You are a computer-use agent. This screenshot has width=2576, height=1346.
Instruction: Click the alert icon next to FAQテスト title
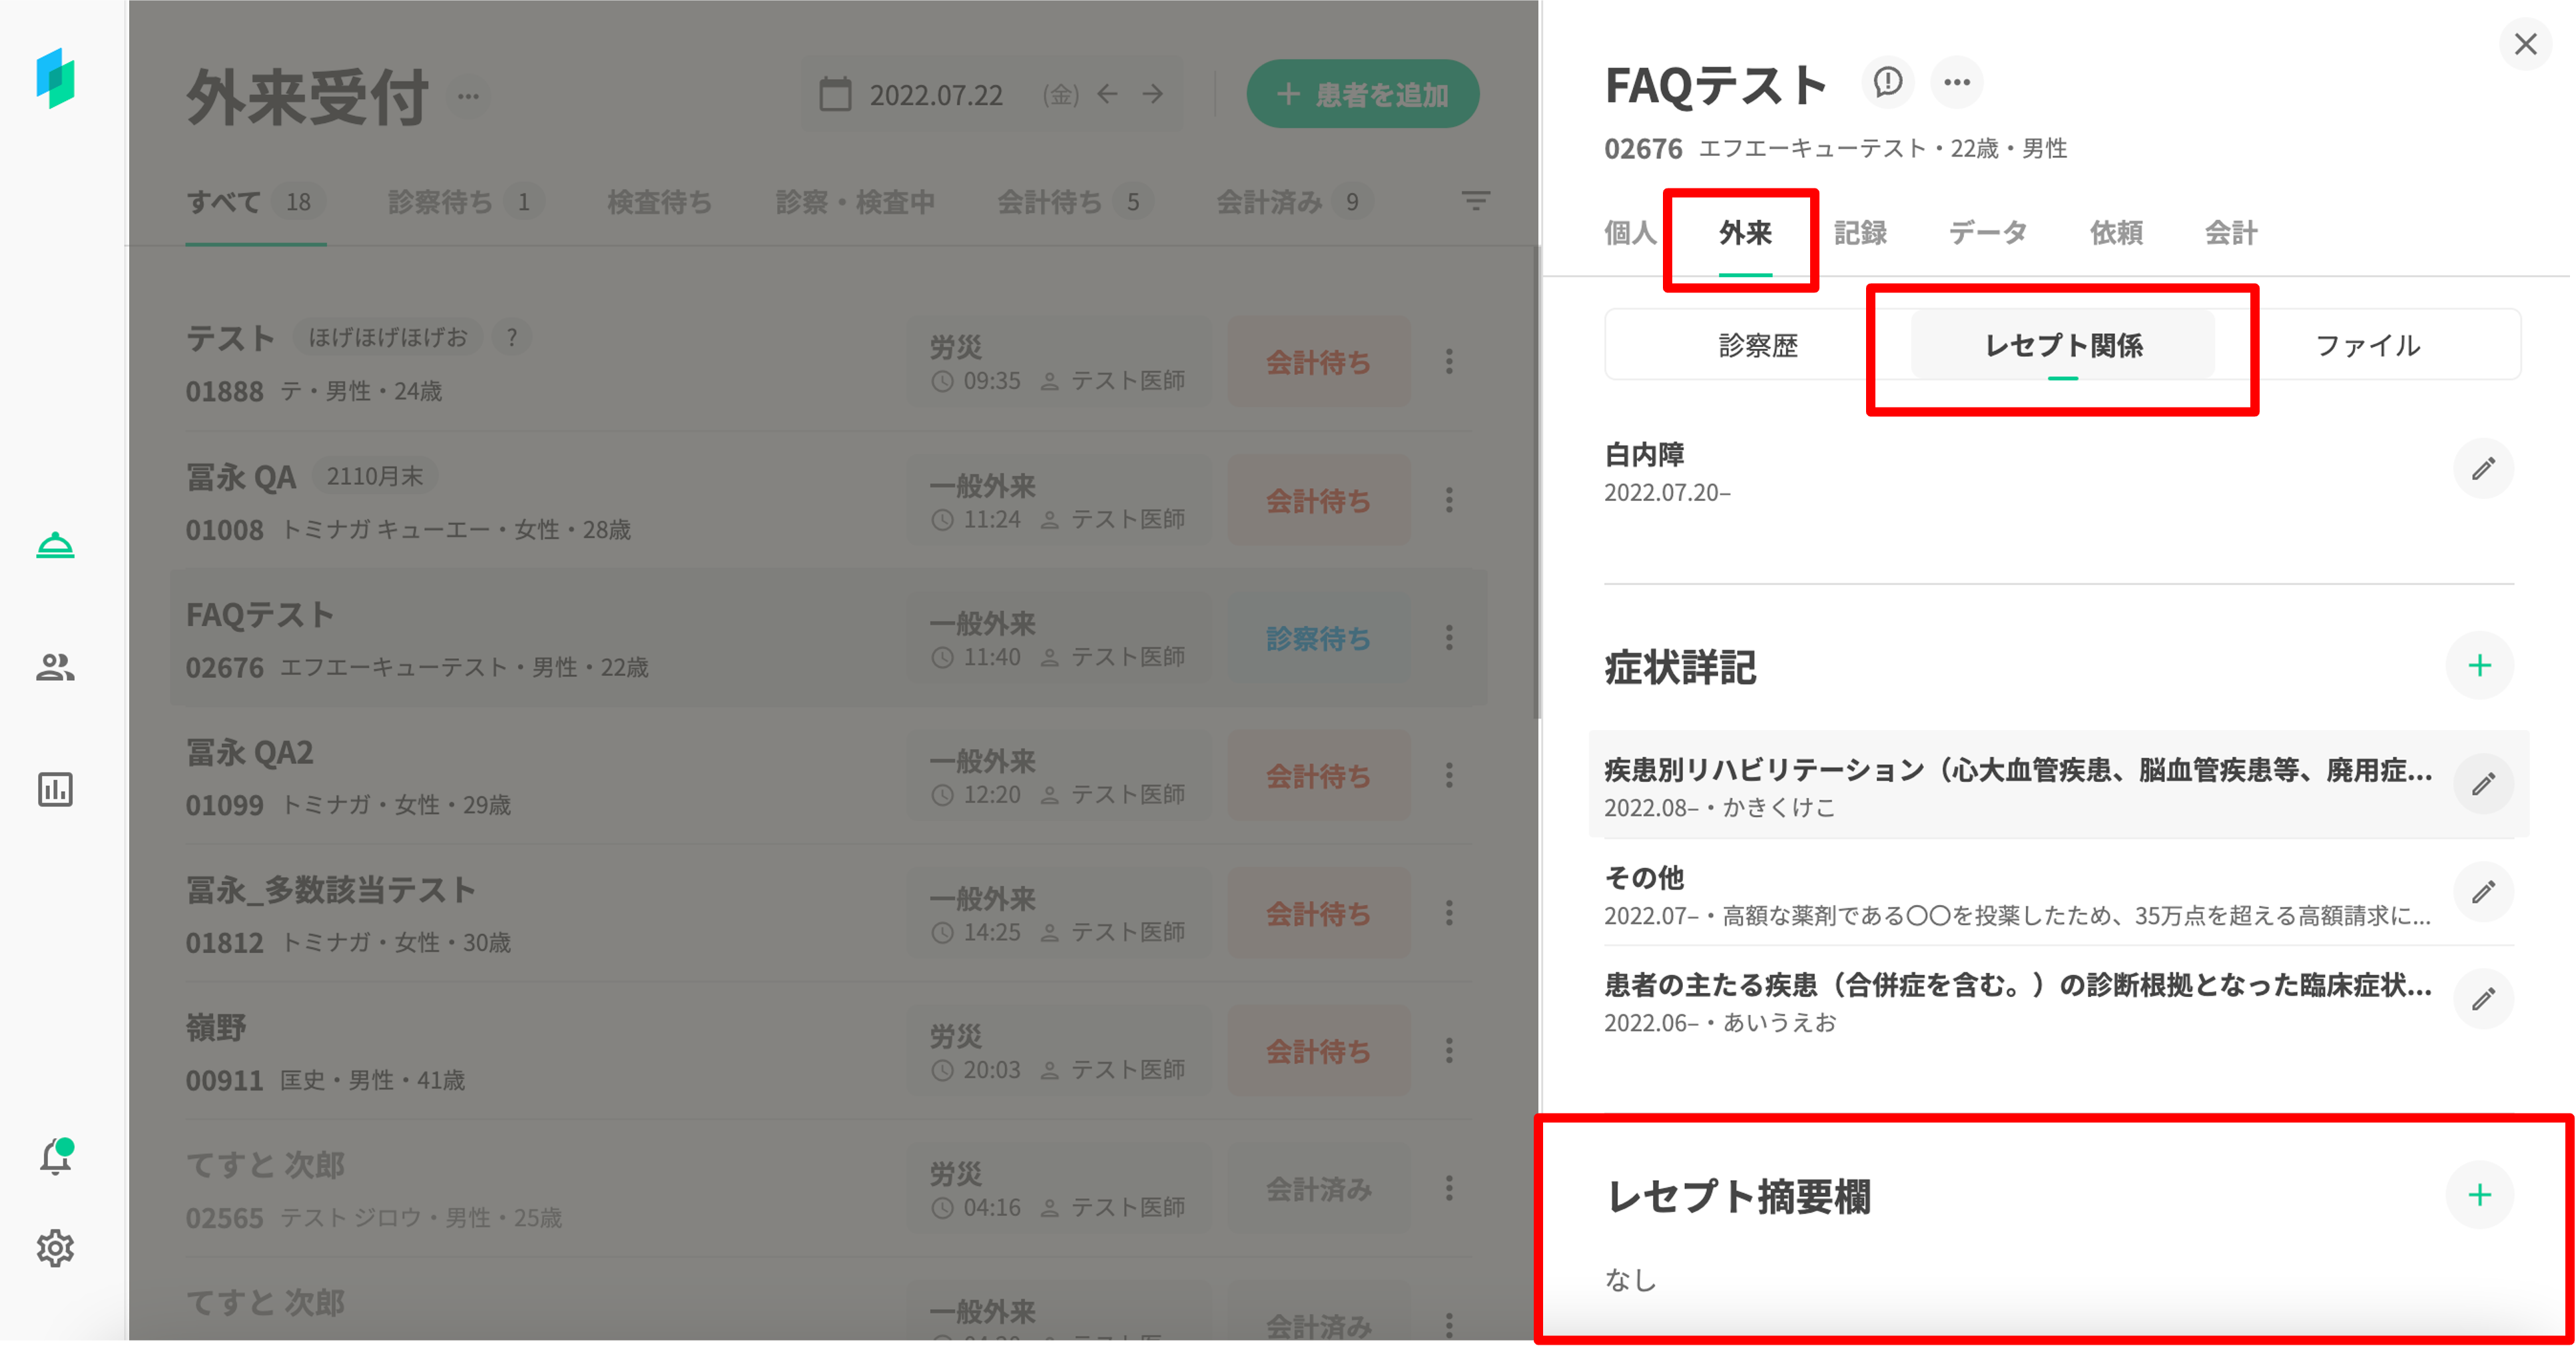1887,82
